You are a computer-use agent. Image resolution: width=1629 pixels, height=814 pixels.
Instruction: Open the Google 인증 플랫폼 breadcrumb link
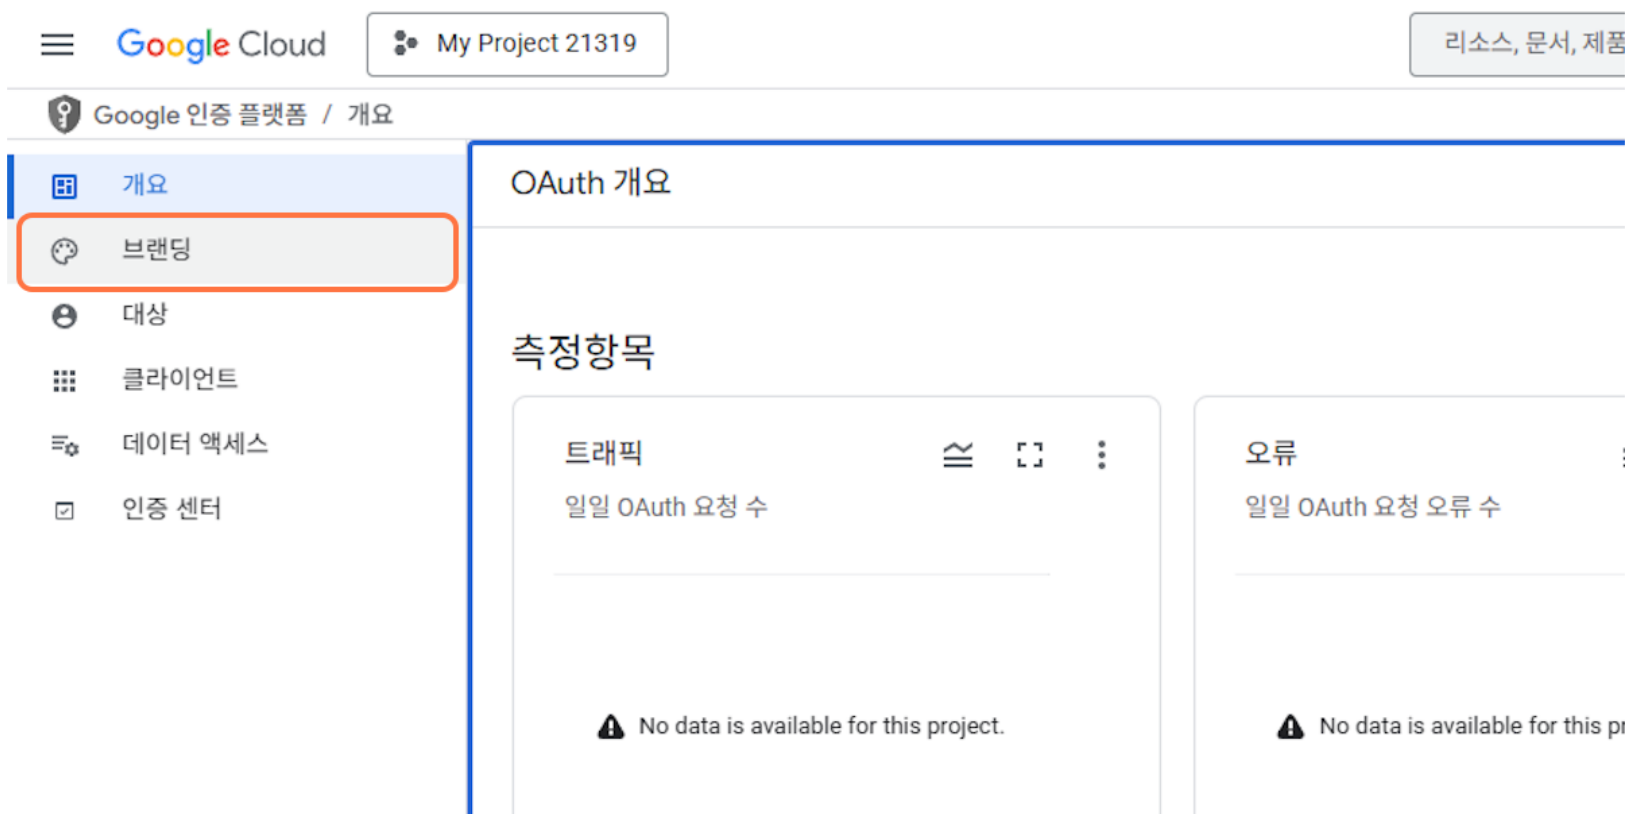tap(200, 115)
